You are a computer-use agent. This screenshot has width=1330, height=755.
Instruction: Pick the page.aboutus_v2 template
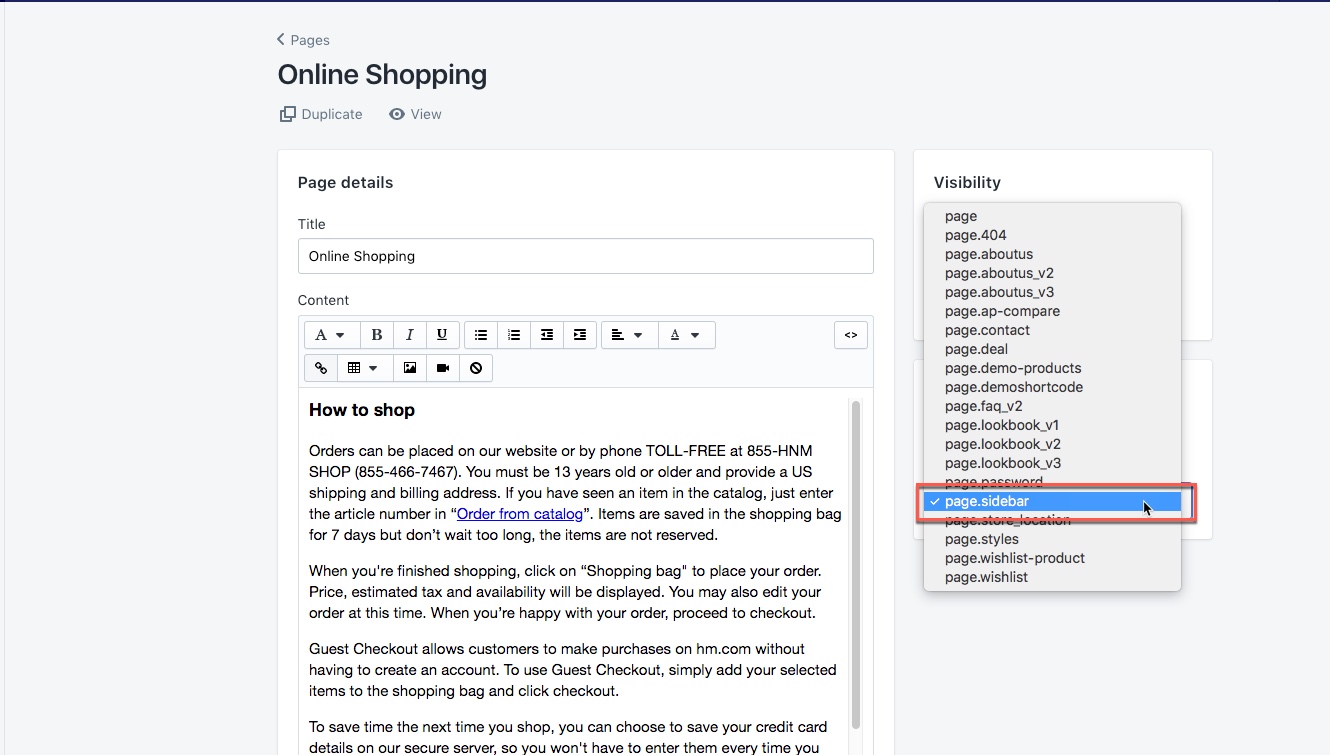coord(1052,273)
